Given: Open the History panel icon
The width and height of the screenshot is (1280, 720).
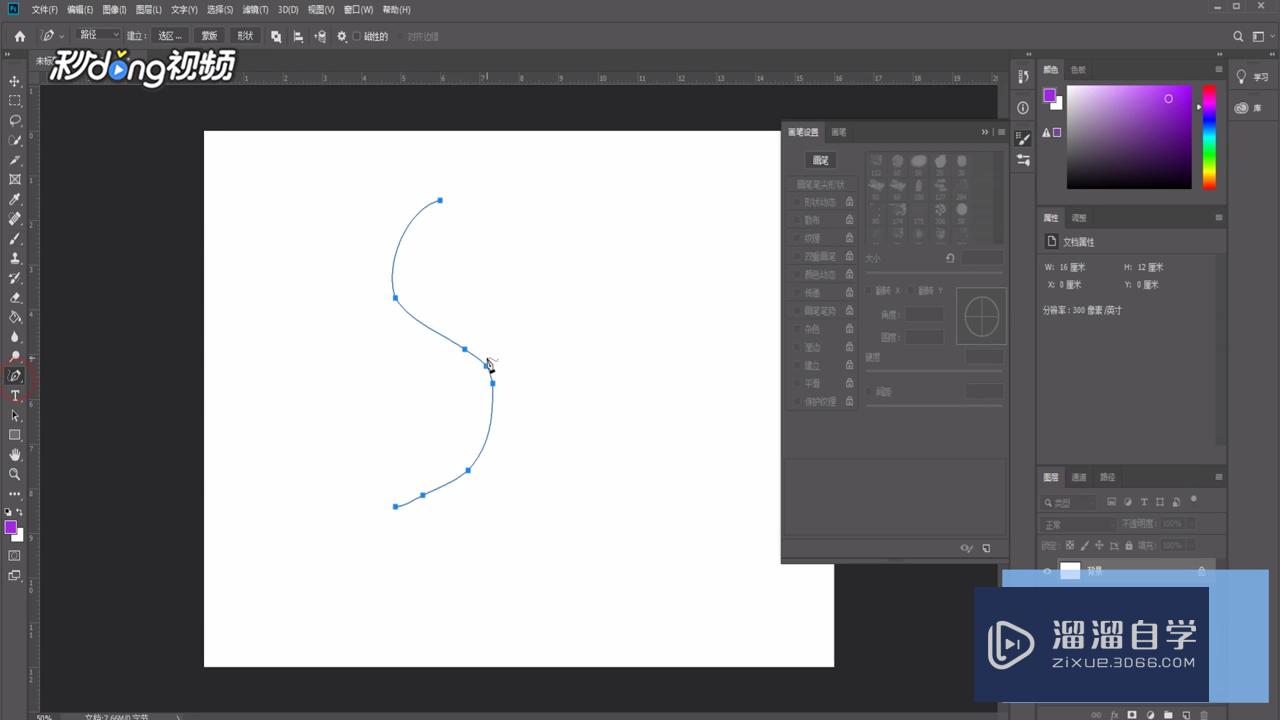Looking at the screenshot, I should pos(1023,77).
